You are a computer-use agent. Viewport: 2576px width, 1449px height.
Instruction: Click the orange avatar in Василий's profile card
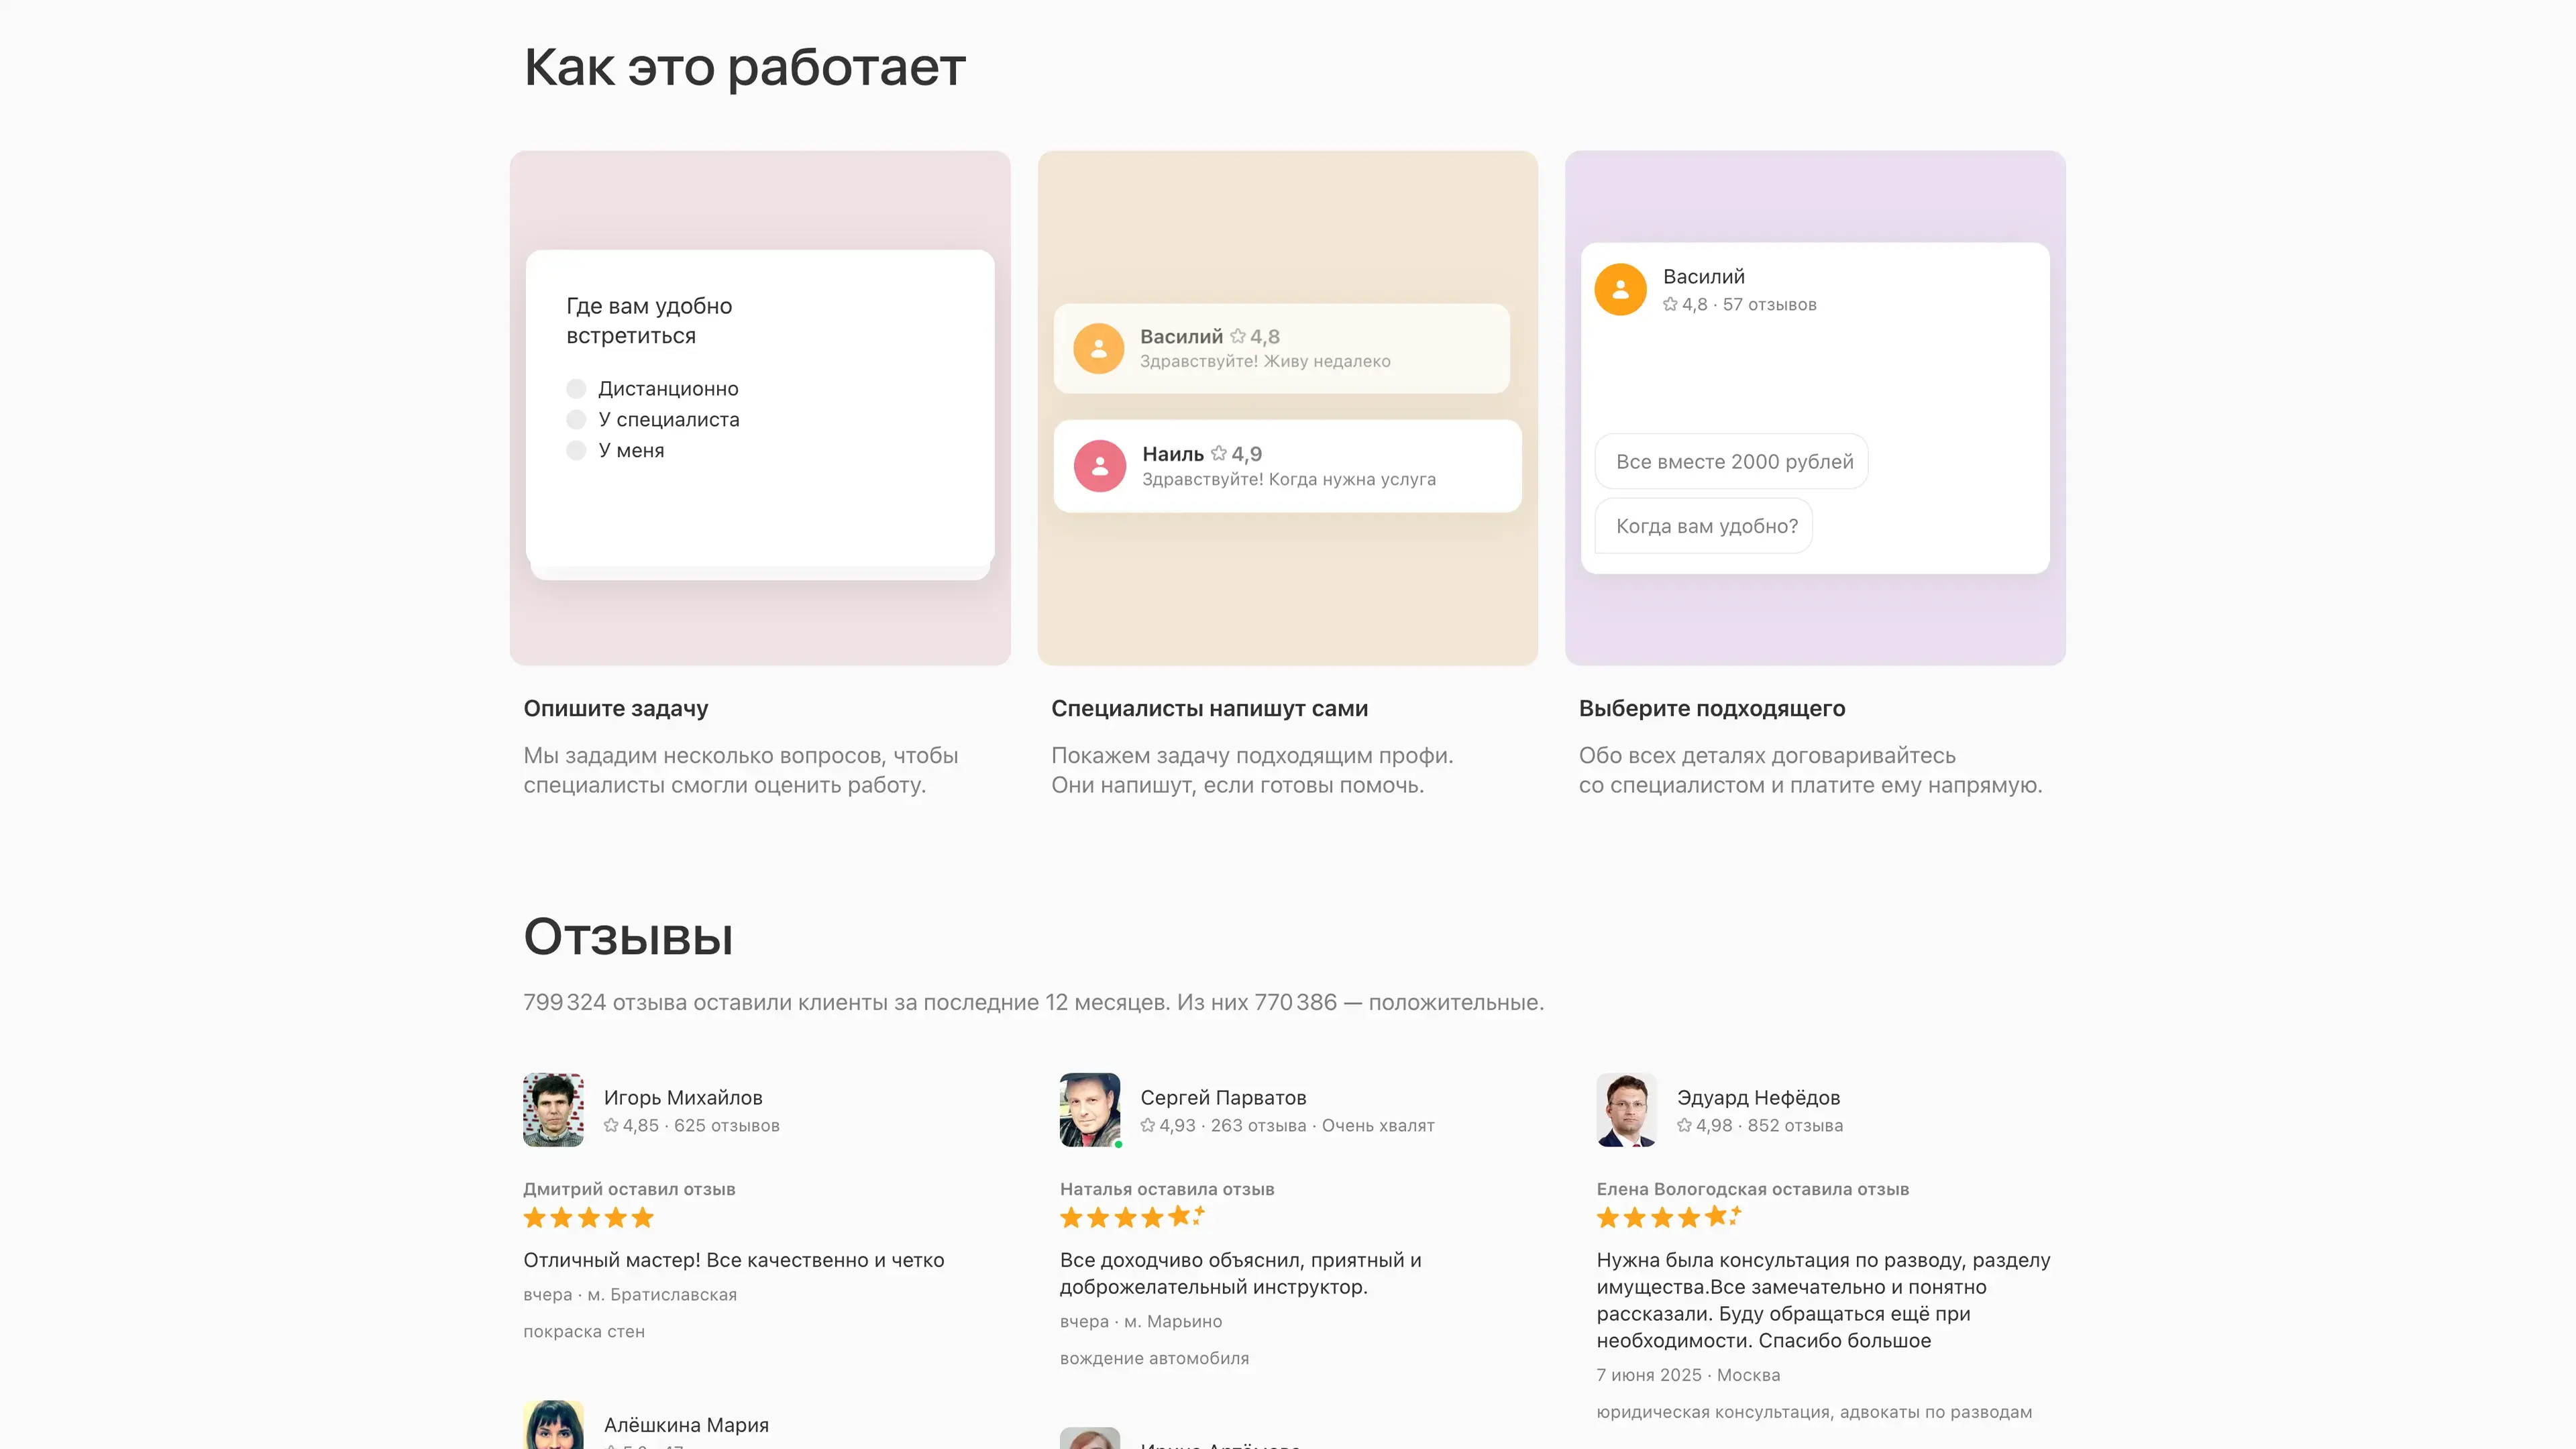(x=1620, y=290)
